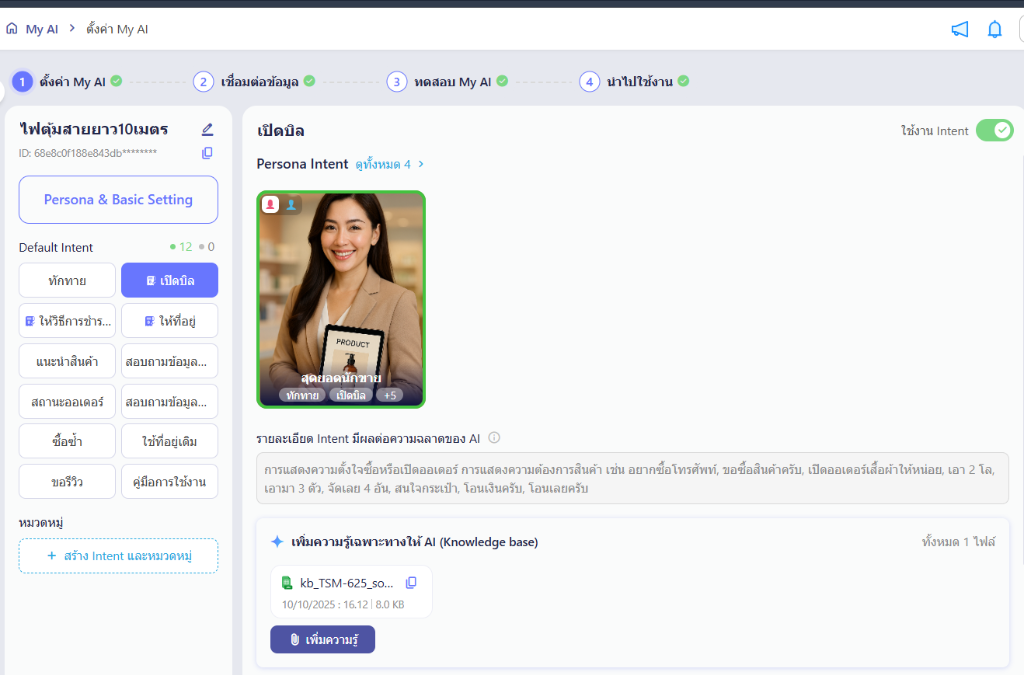Open announcements via the megaphone icon
Image resolution: width=1024 pixels, height=675 pixels.
(960, 29)
